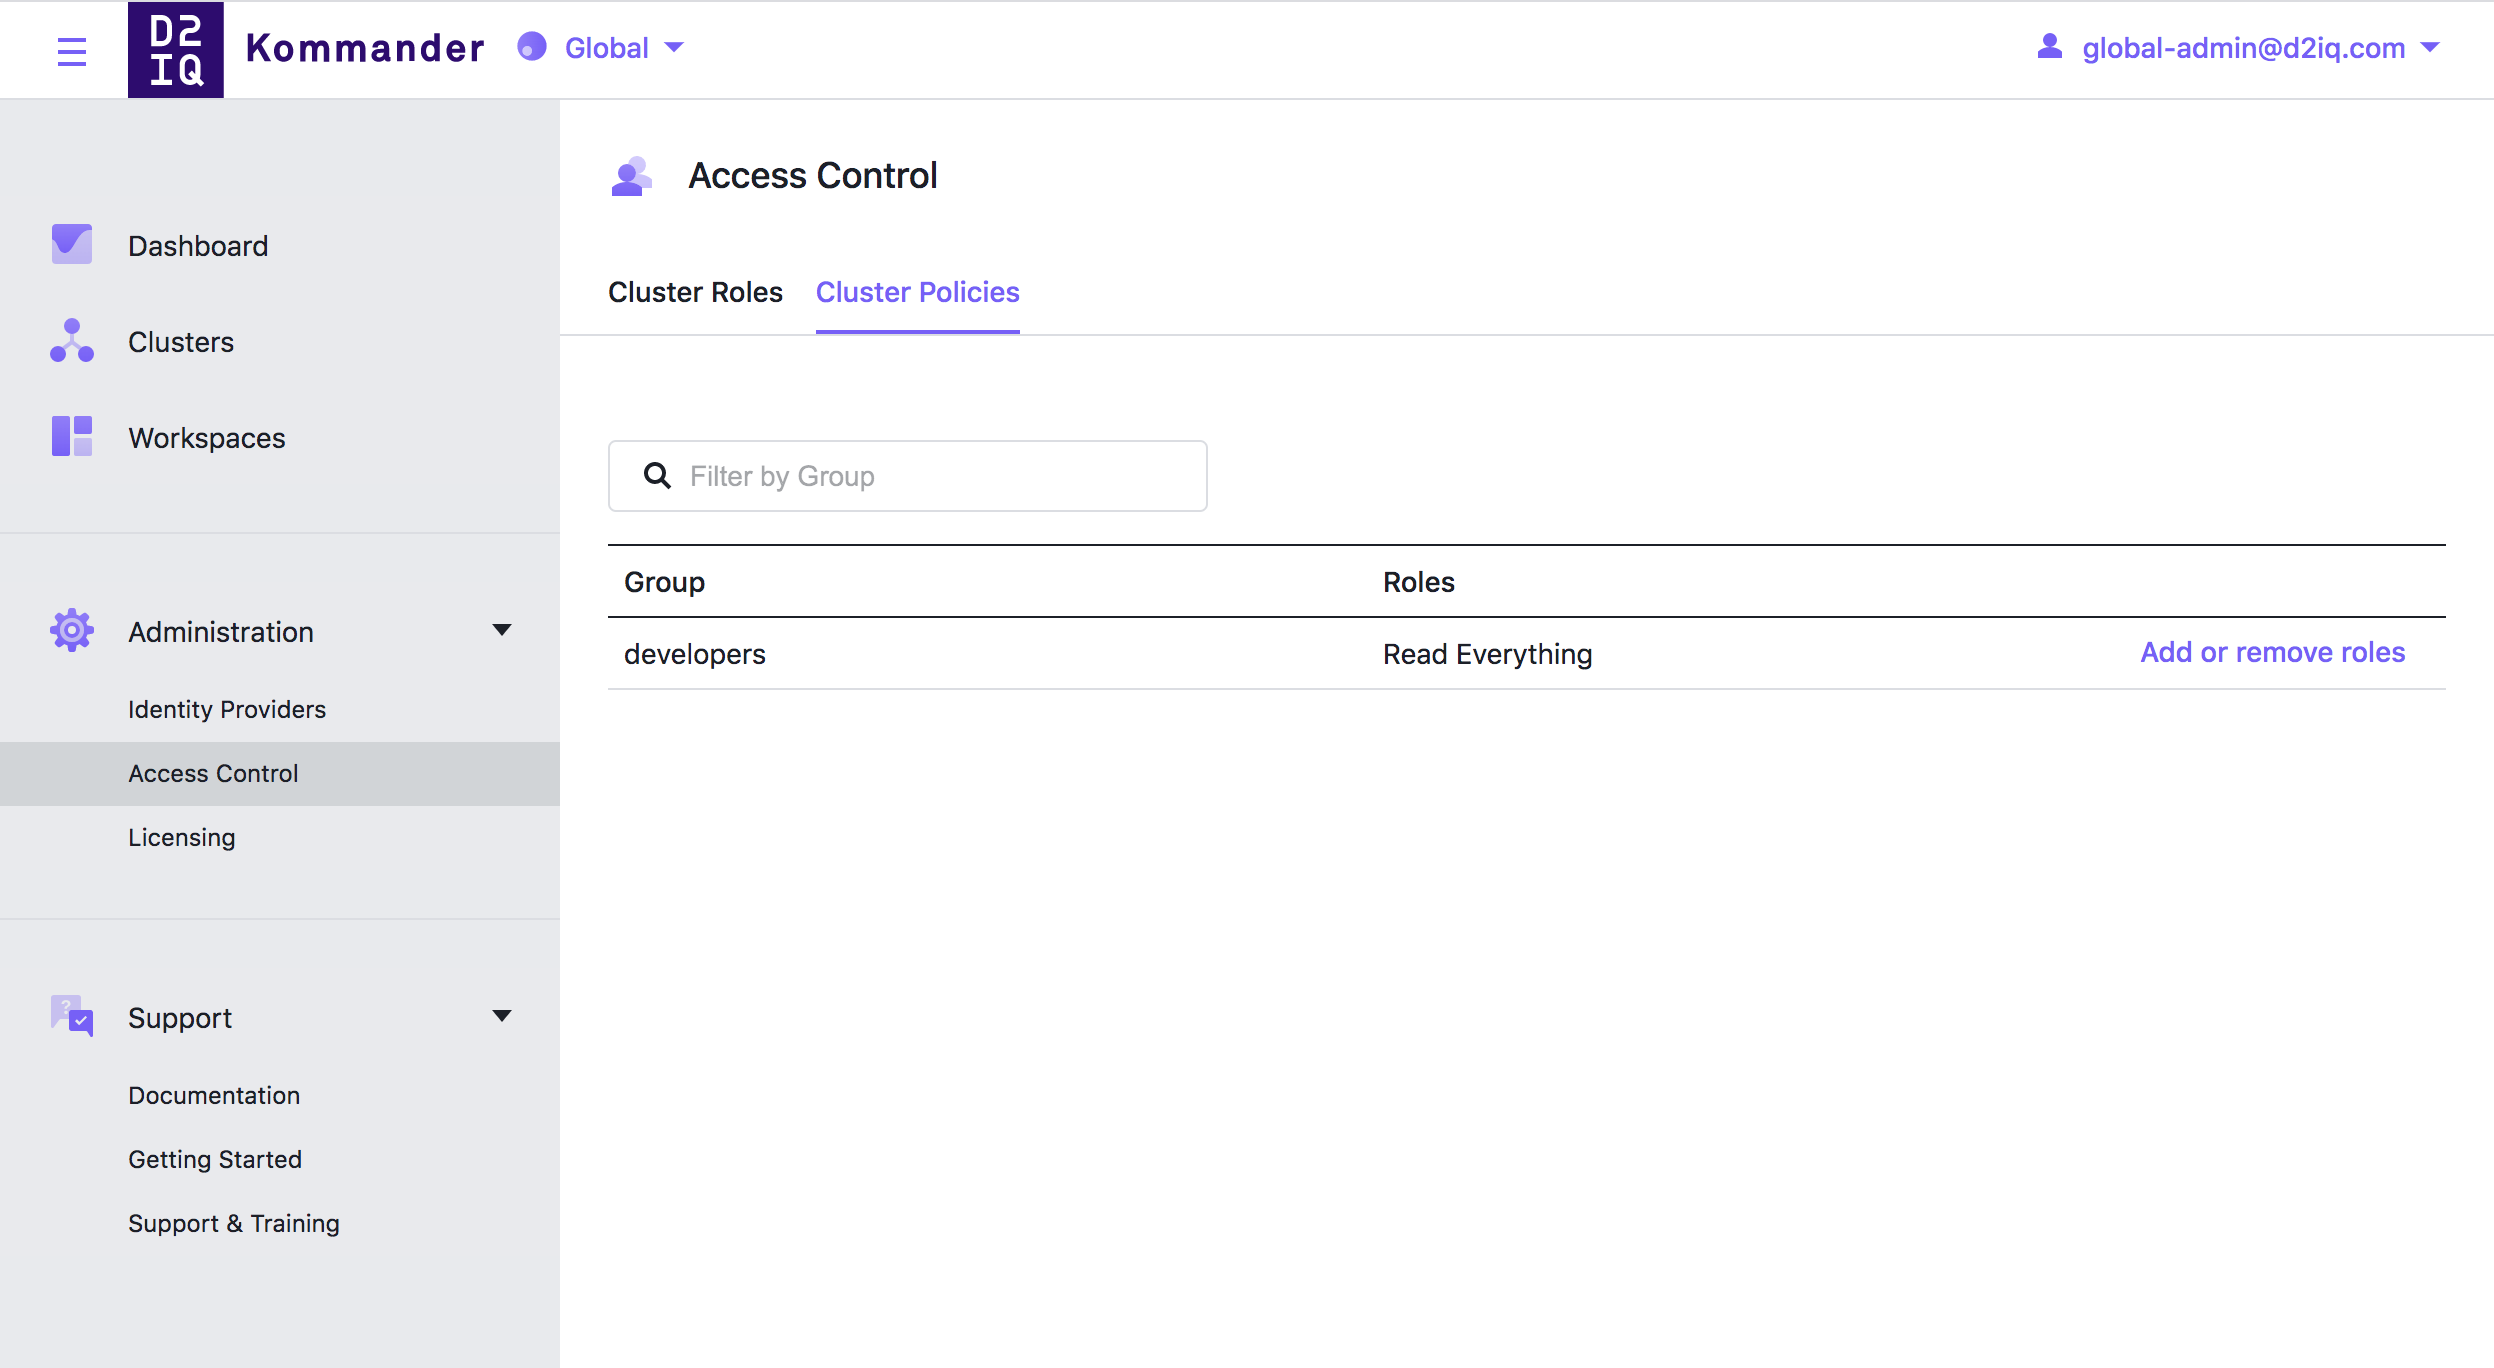This screenshot has height=1368, width=2494.
Task: Focus the Filter by Group field
Action: [908, 476]
